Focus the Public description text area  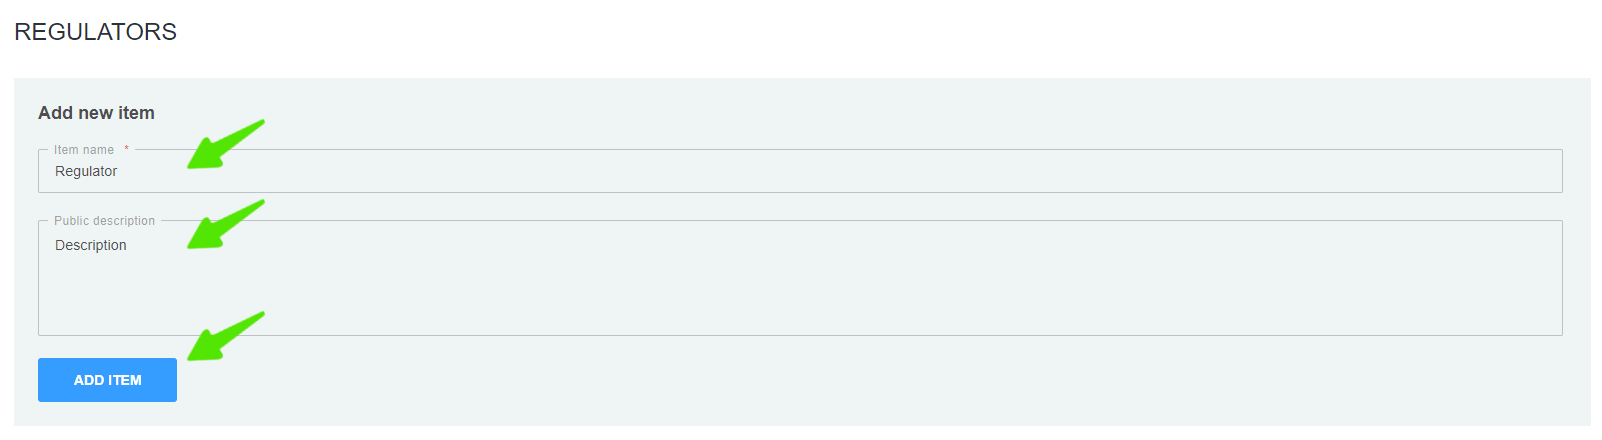tap(800, 278)
